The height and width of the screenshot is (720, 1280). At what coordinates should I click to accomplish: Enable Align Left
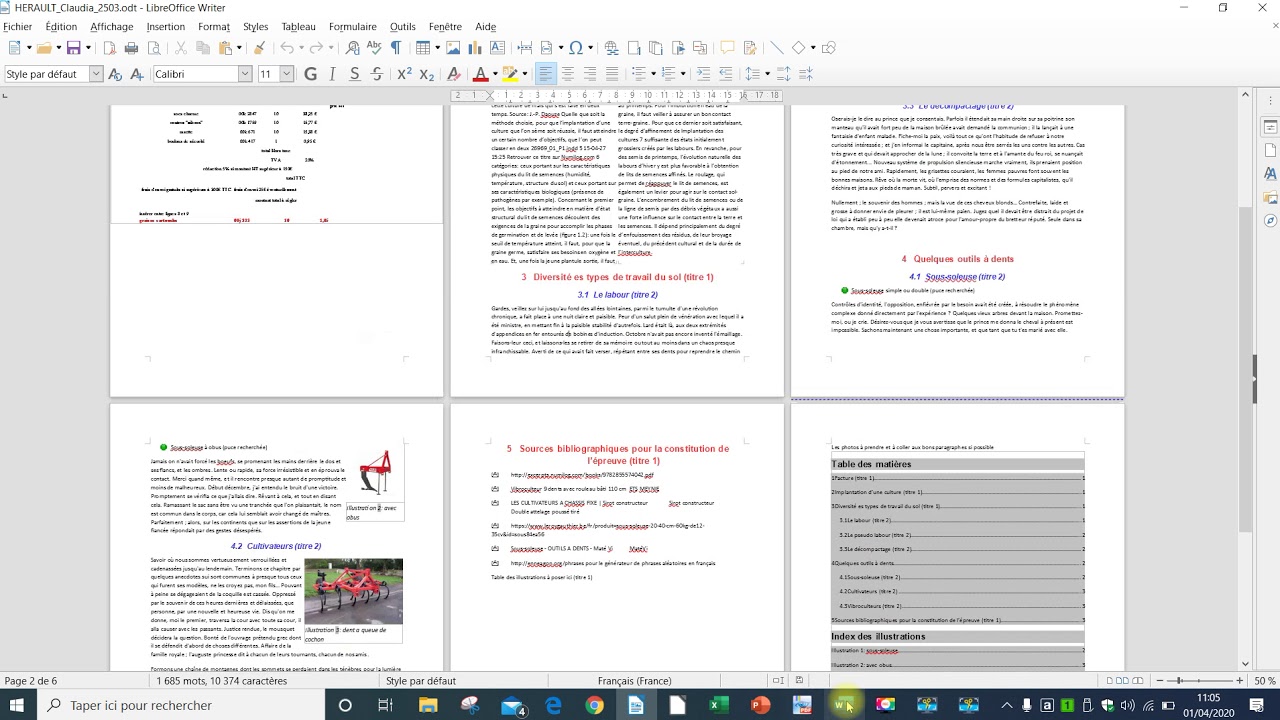546,74
